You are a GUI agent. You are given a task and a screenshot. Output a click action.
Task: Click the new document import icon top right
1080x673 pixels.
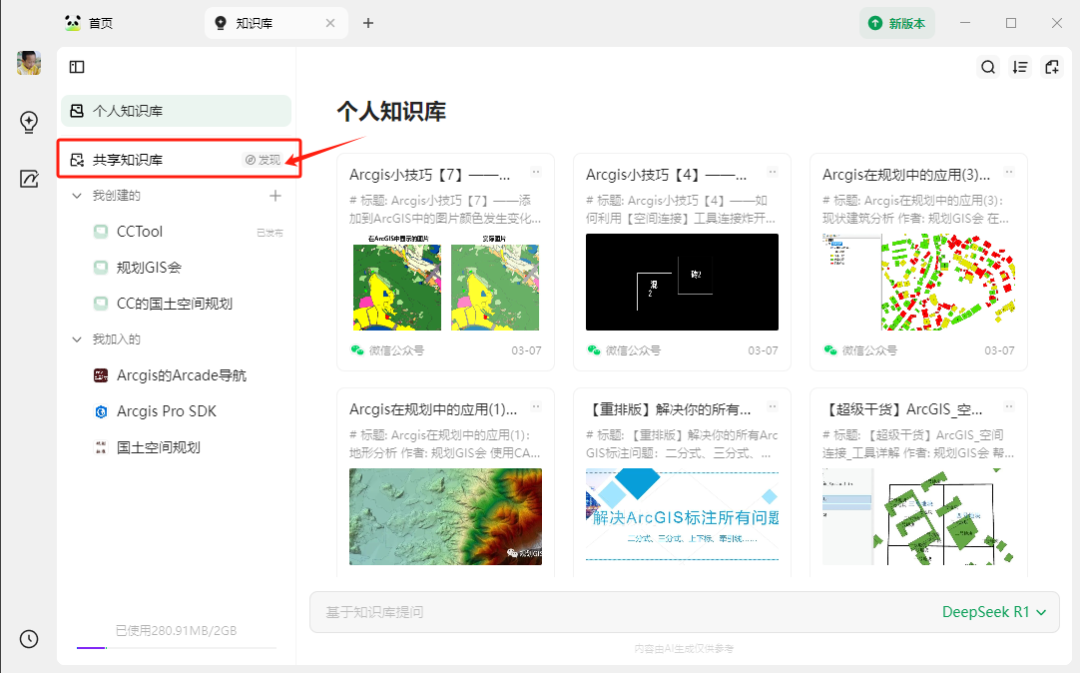(1051, 66)
